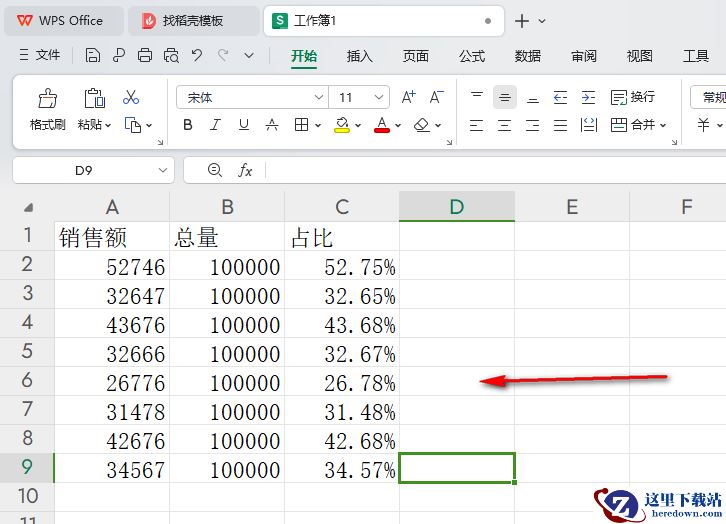Justify text alignment icon
The width and height of the screenshot is (726, 524).
click(x=560, y=125)
